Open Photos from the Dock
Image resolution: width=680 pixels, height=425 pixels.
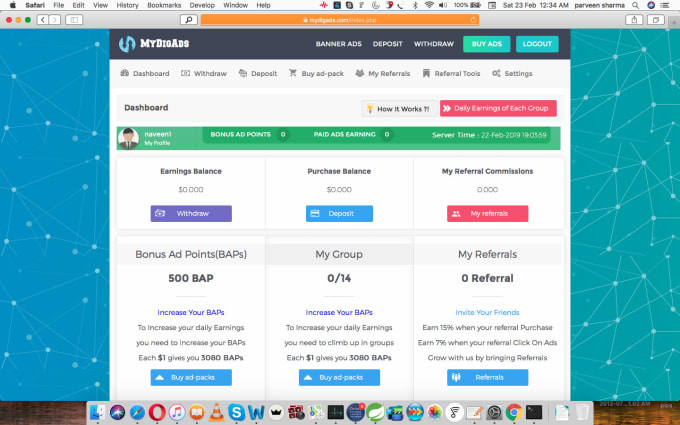pyautogui.click(x=435, y=412)
